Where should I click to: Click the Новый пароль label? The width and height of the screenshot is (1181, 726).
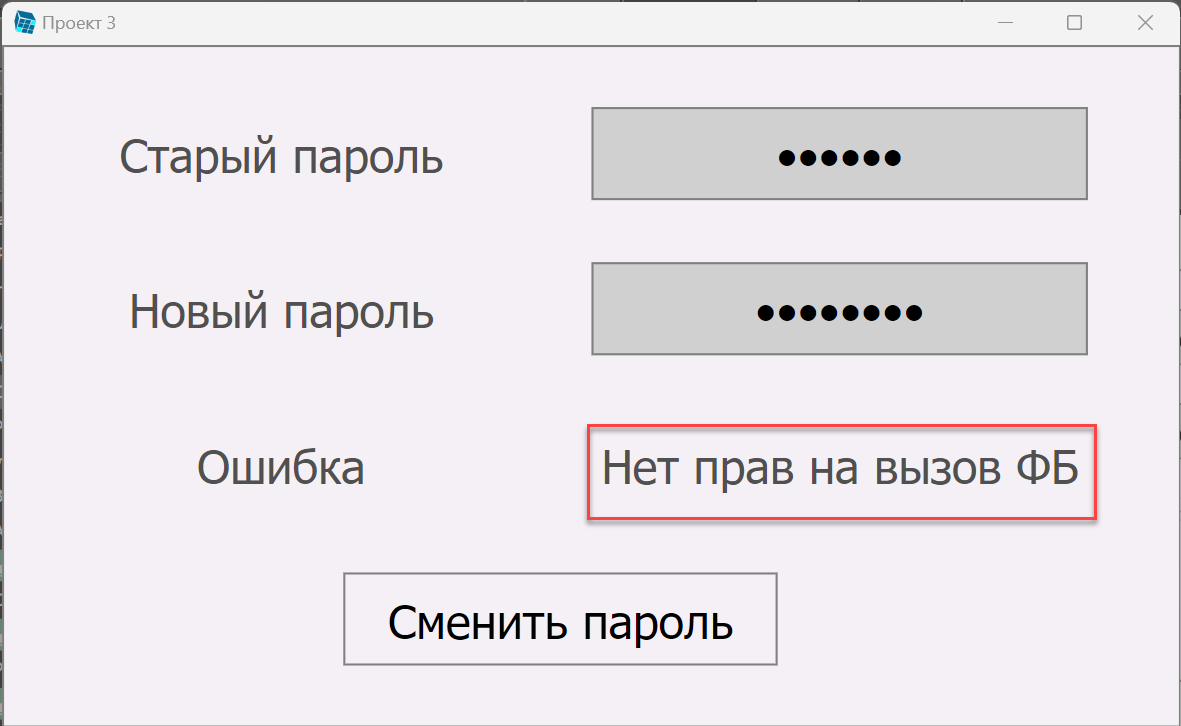click(x=281, y=311)
